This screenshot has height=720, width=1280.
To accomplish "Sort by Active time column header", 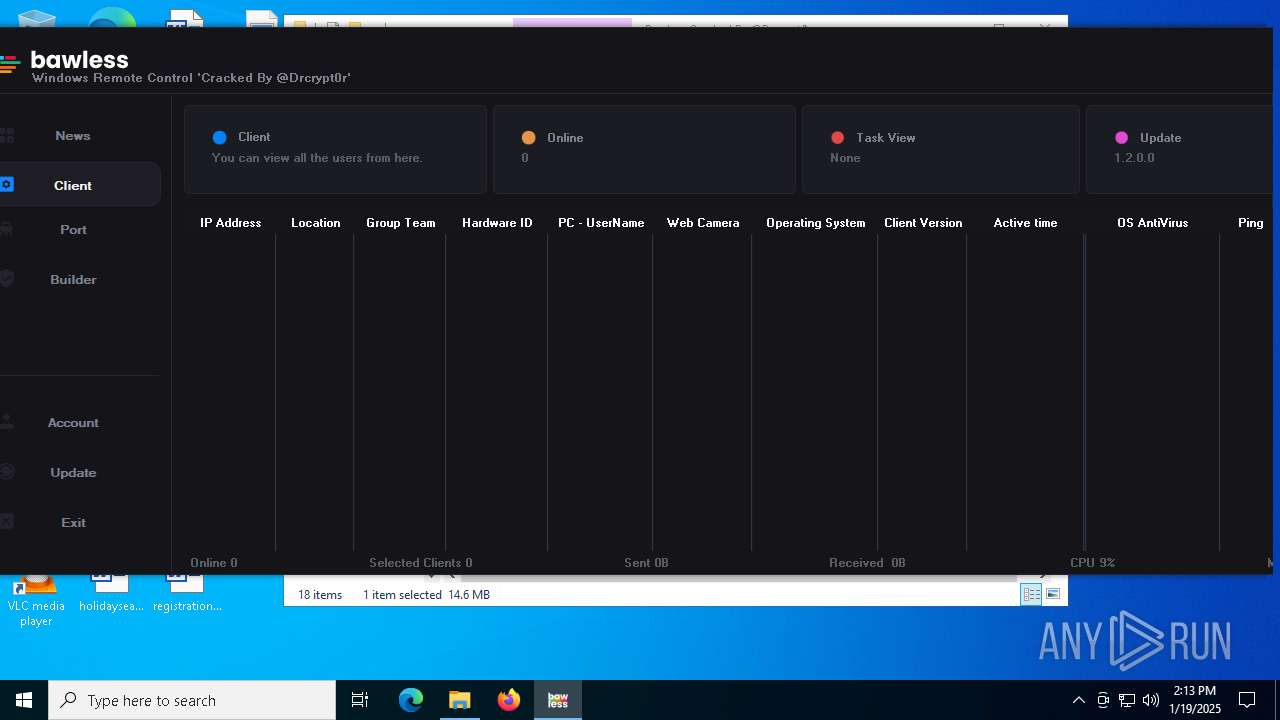I will (x=1025, y=223).
